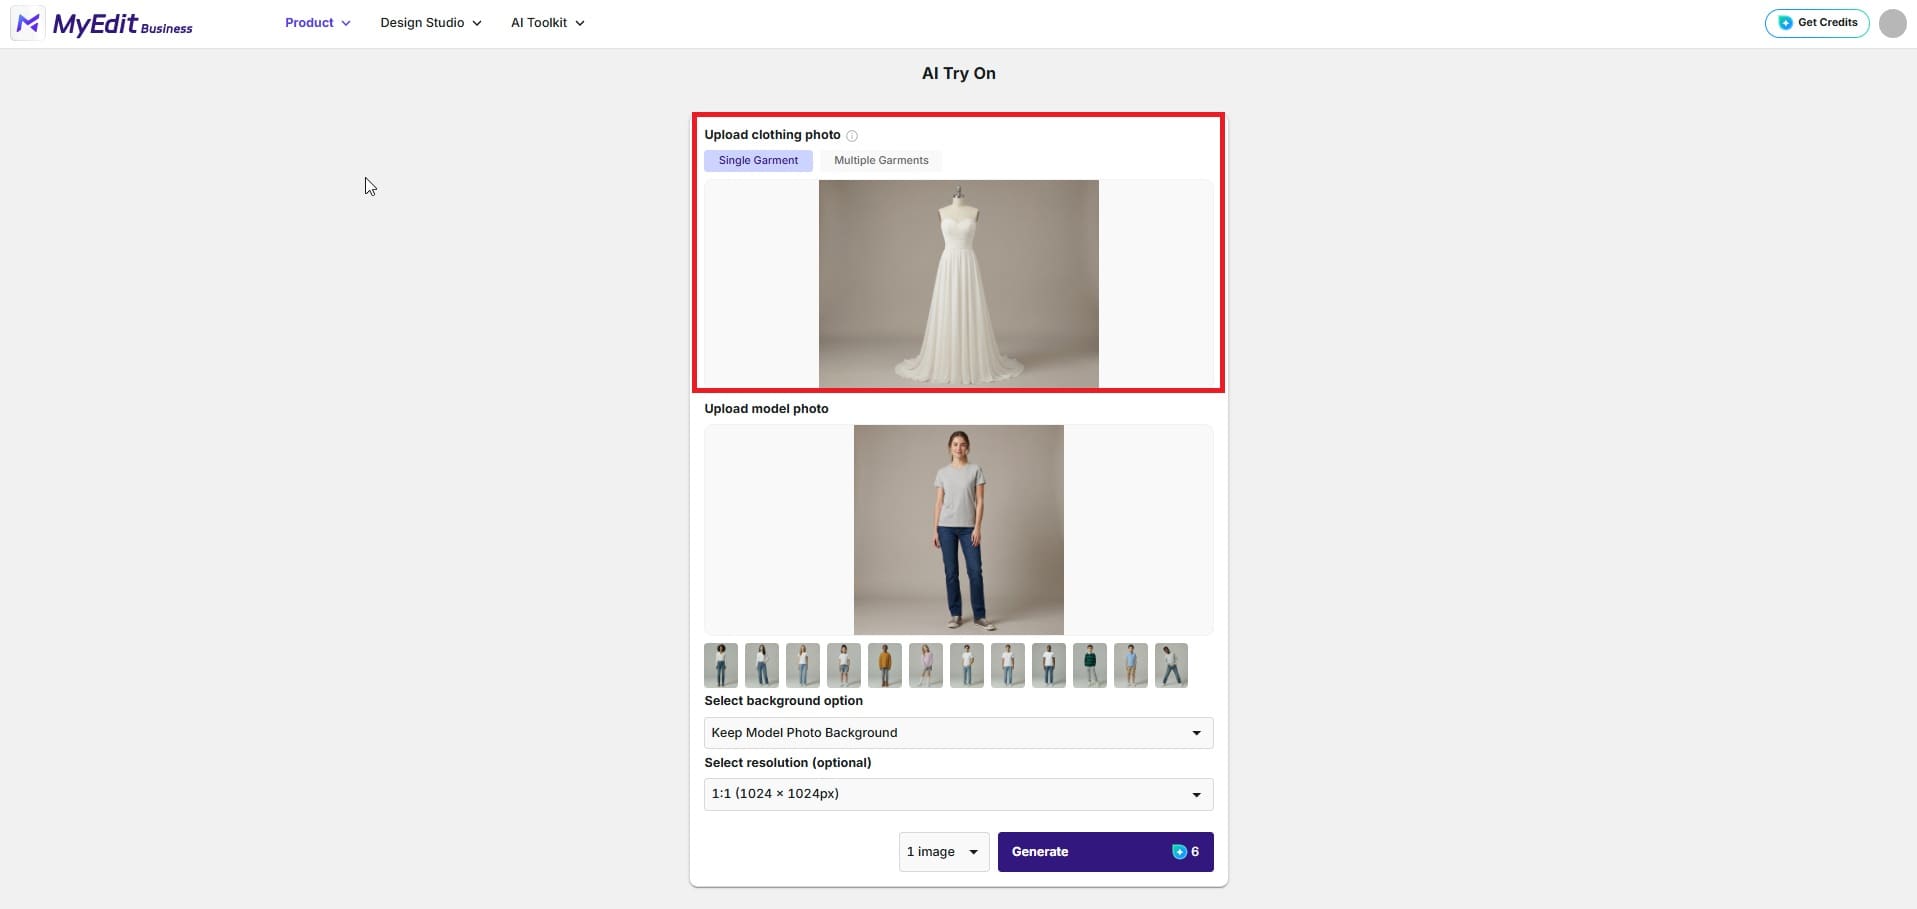Click the chevron on the background option dropdown
The width and height of the screenshot is (1917, 909).
(x=1196, y=732)
